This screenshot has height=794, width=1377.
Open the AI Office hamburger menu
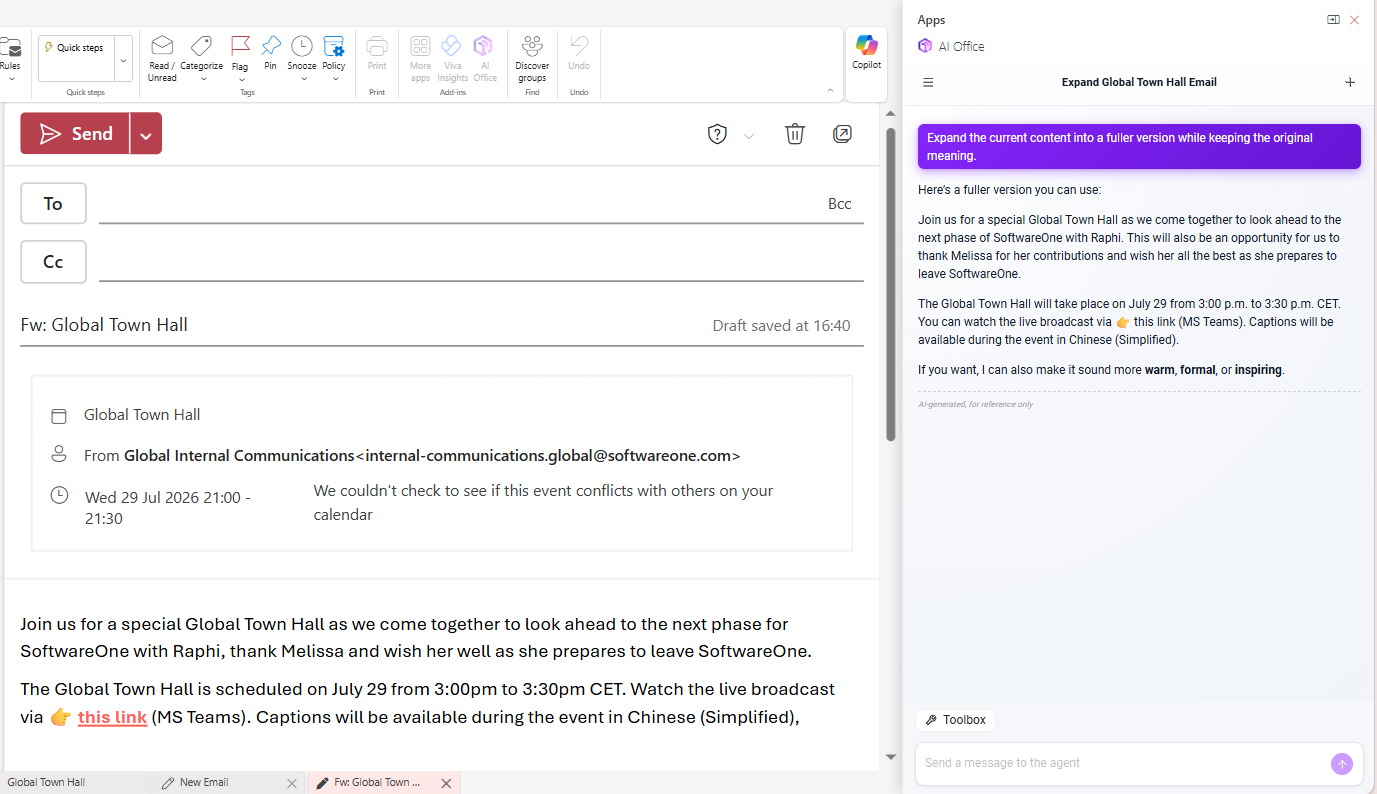928,82
